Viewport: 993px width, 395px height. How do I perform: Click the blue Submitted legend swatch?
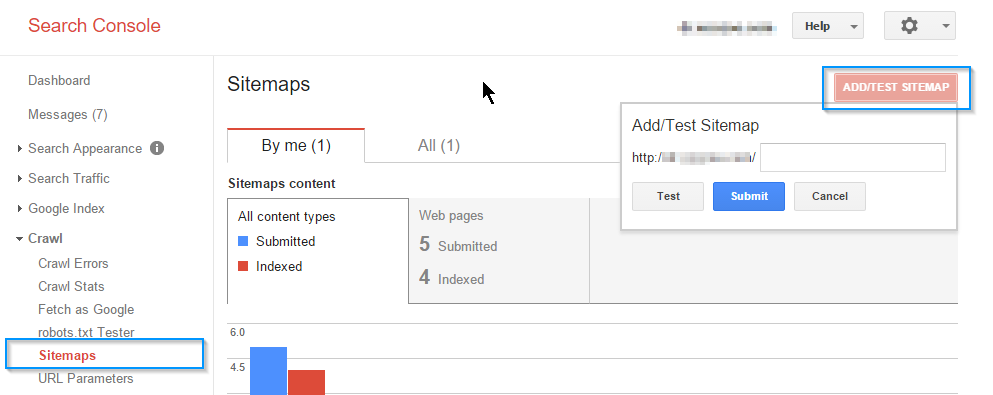[243, 241]
